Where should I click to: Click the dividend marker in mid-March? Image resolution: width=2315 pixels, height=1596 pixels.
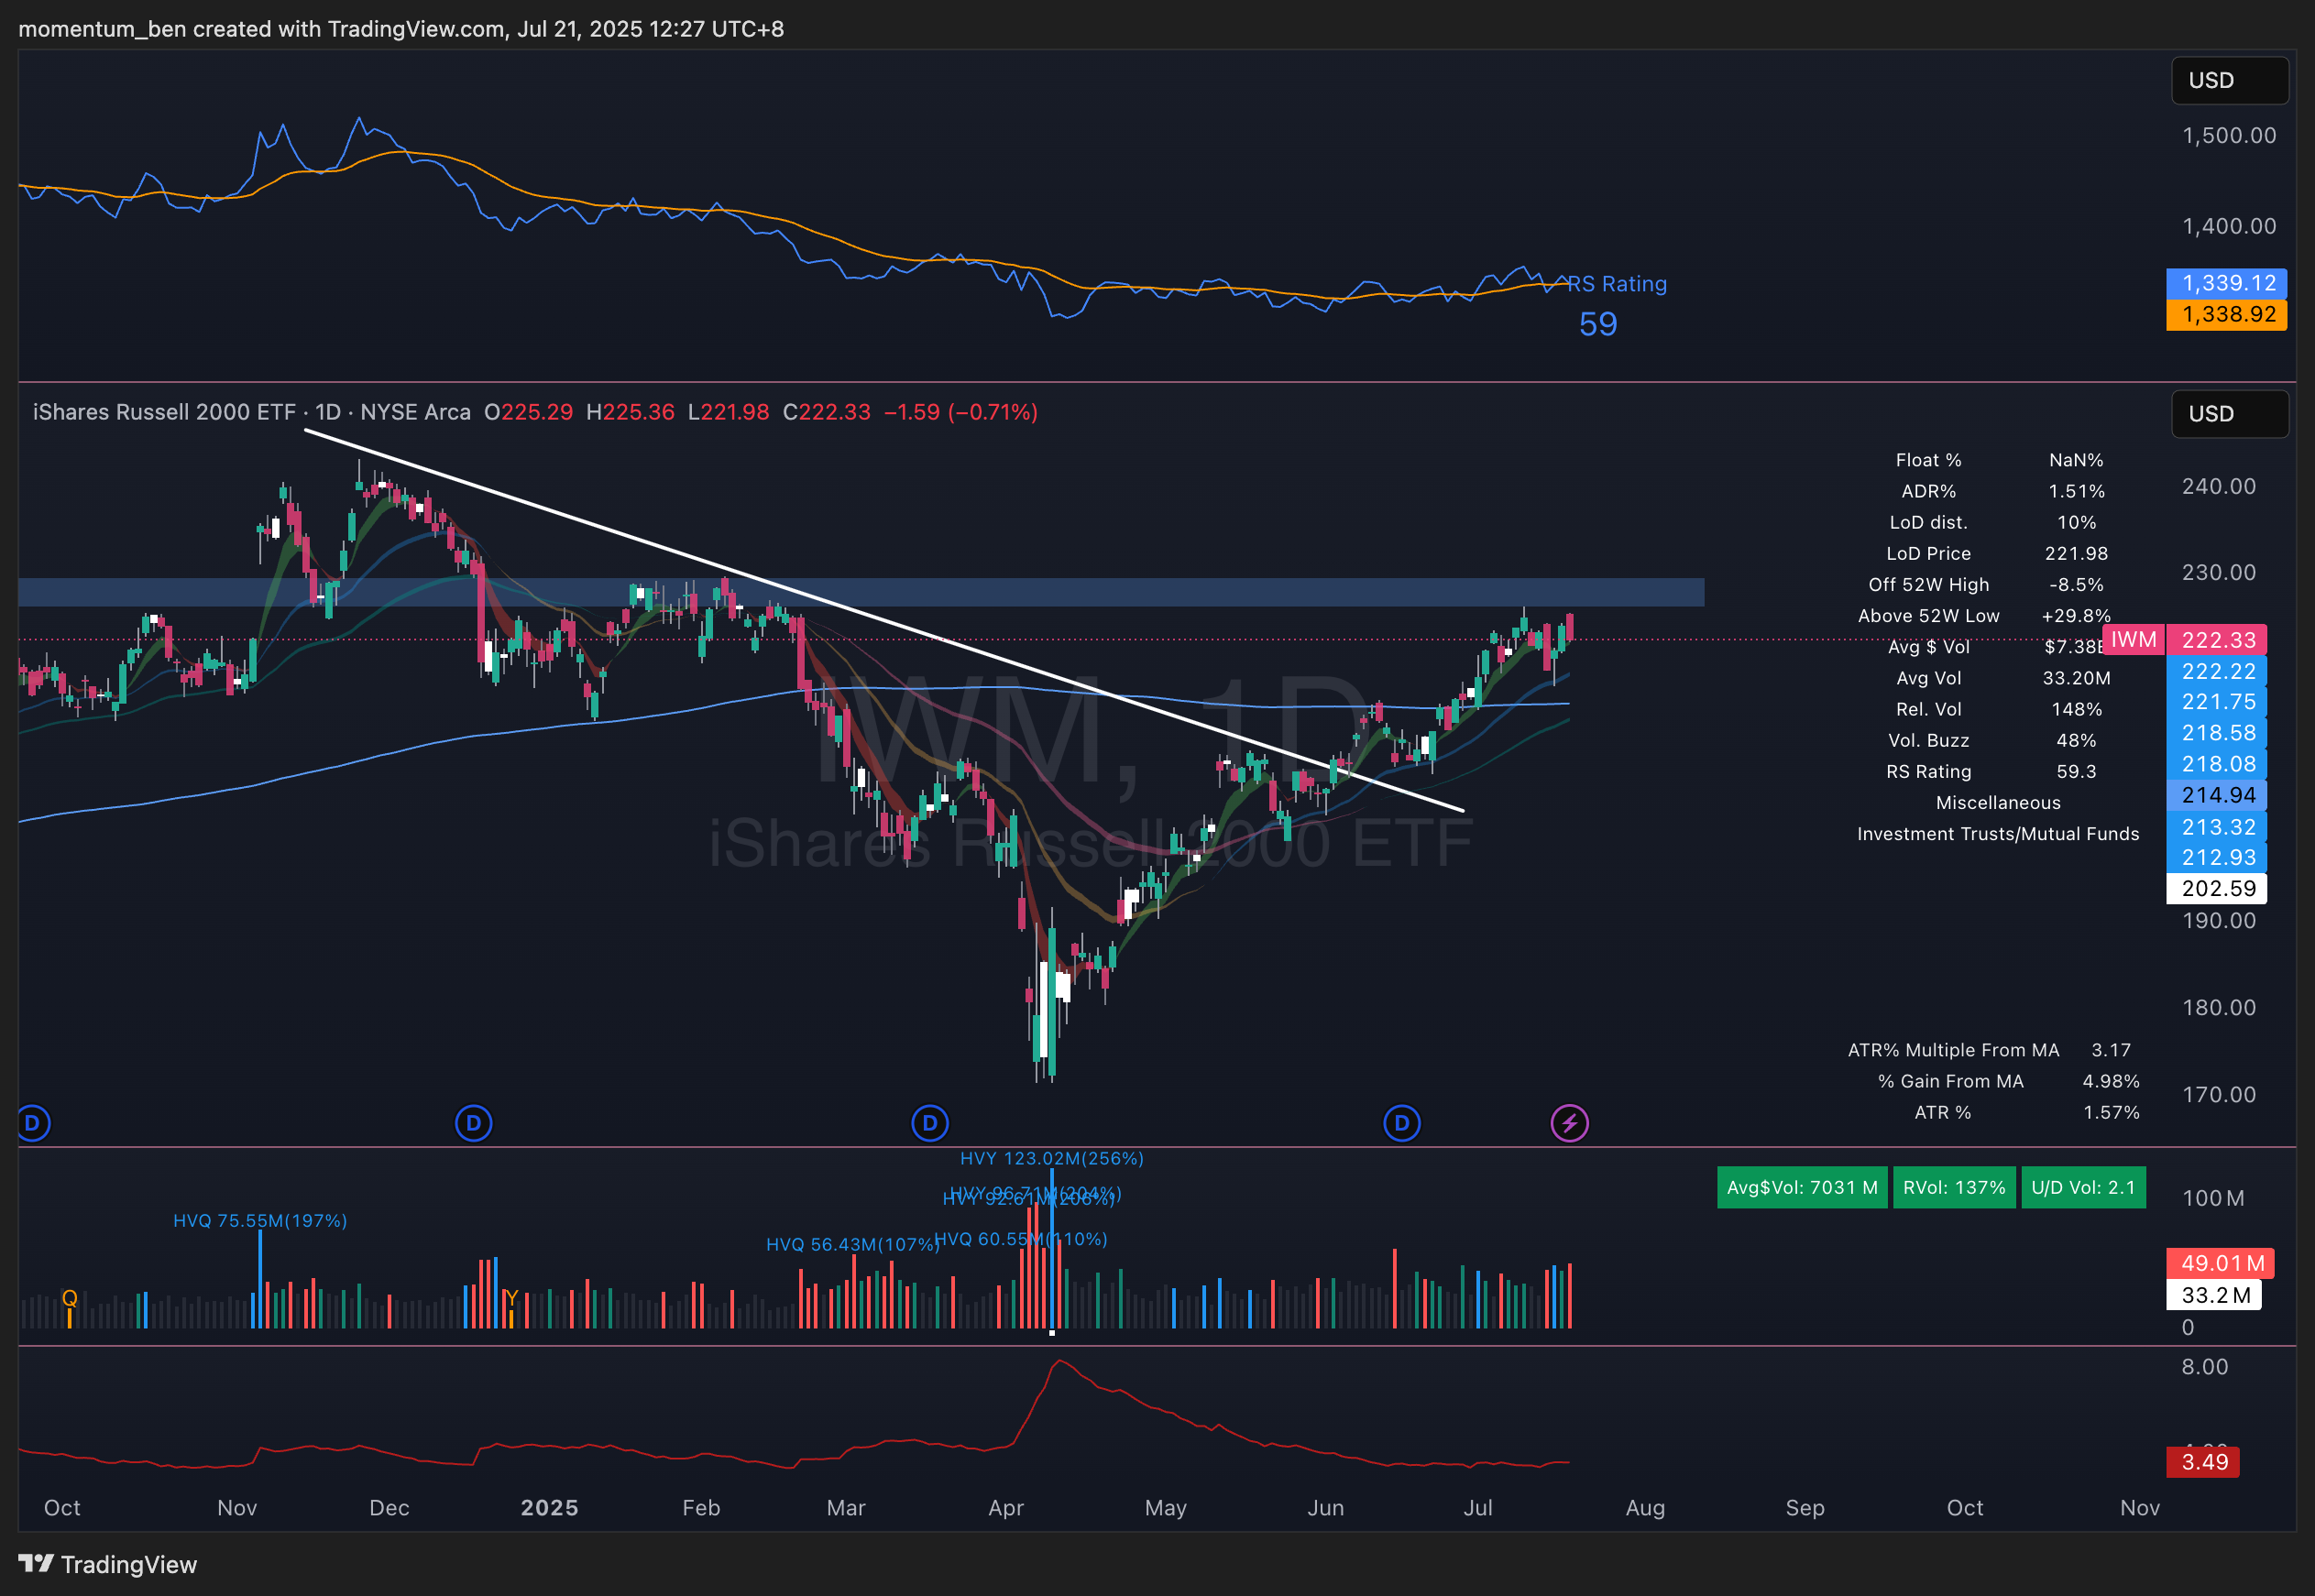point(929,1123)
